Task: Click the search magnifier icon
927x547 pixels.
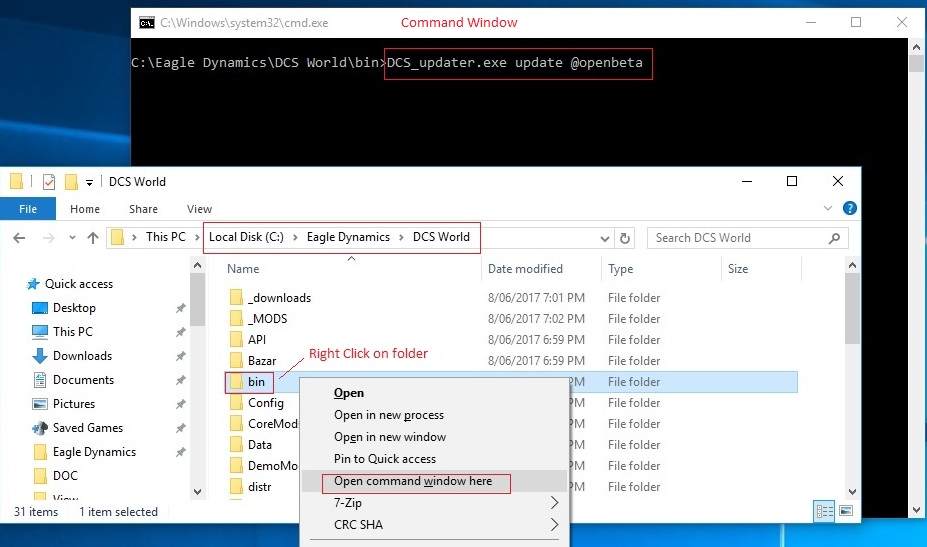Action: 834,238
